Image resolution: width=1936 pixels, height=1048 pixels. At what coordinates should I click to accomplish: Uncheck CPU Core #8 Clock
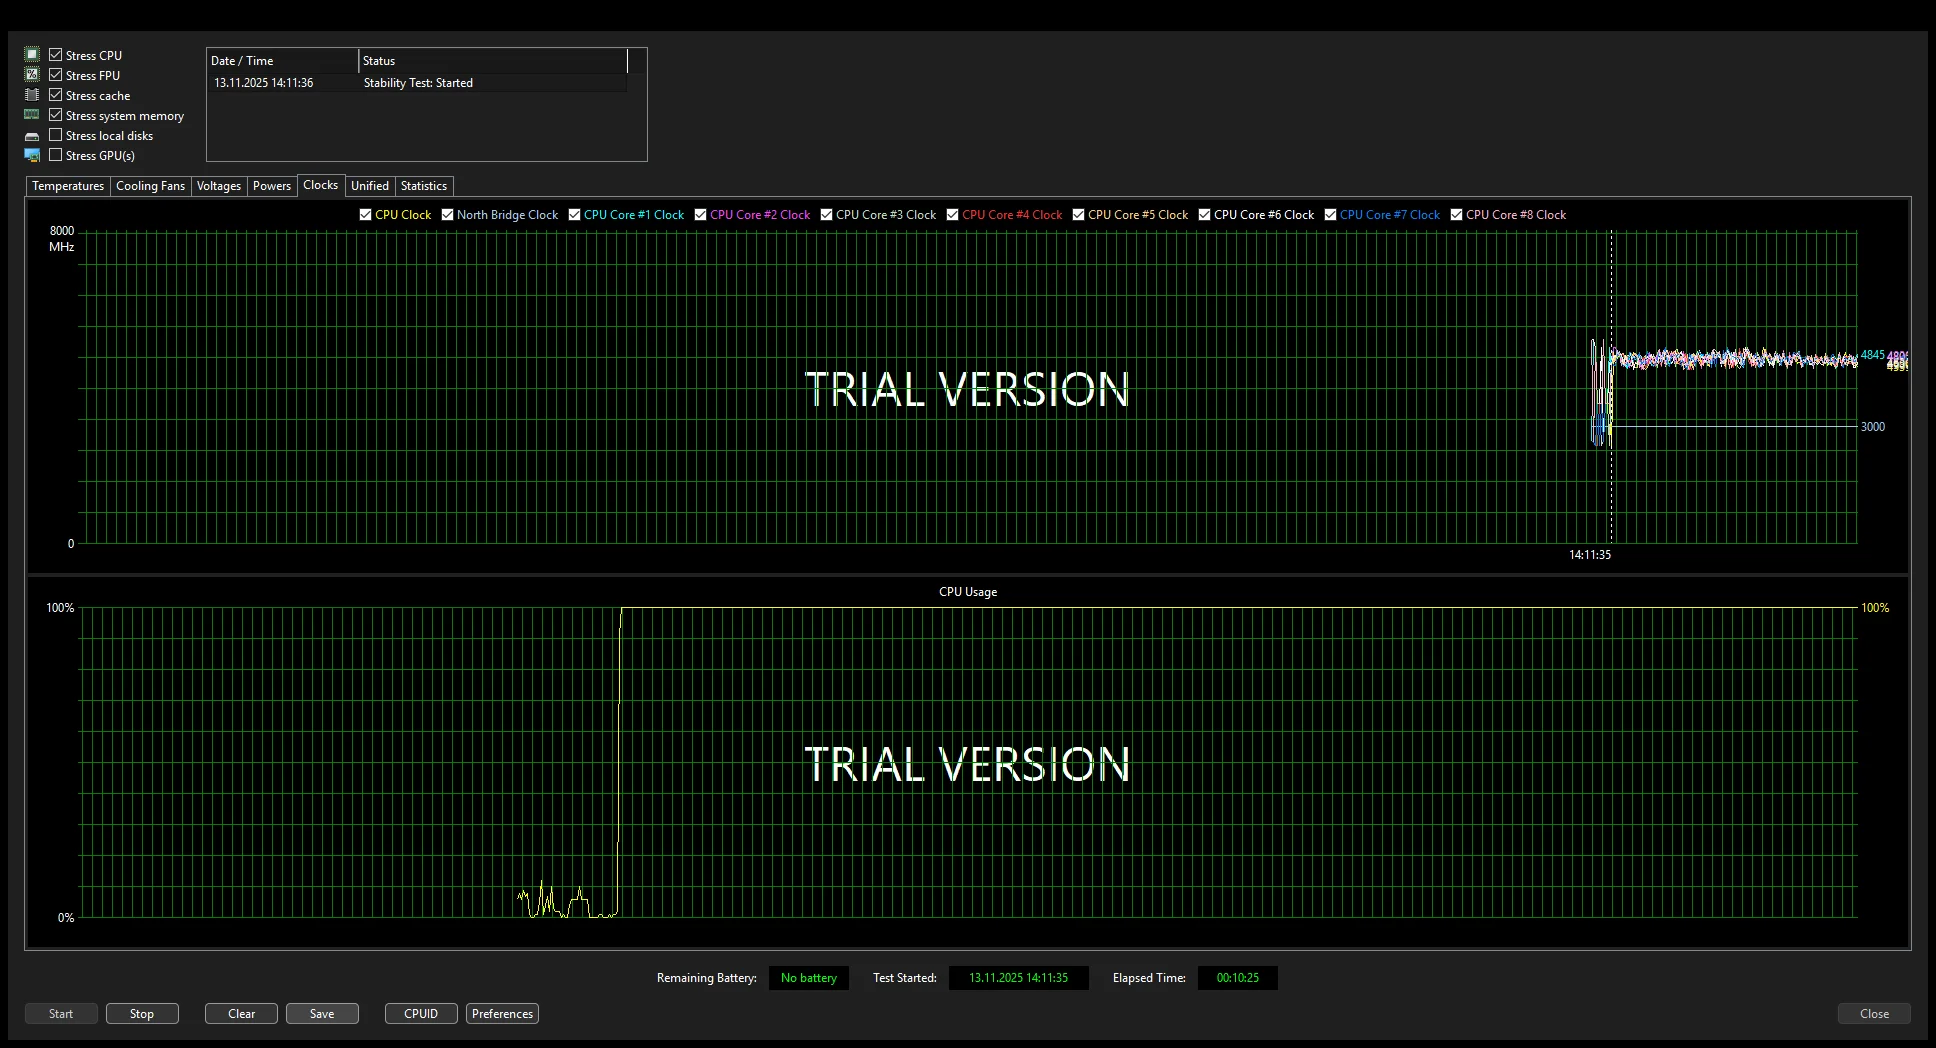coord(1457,215)
